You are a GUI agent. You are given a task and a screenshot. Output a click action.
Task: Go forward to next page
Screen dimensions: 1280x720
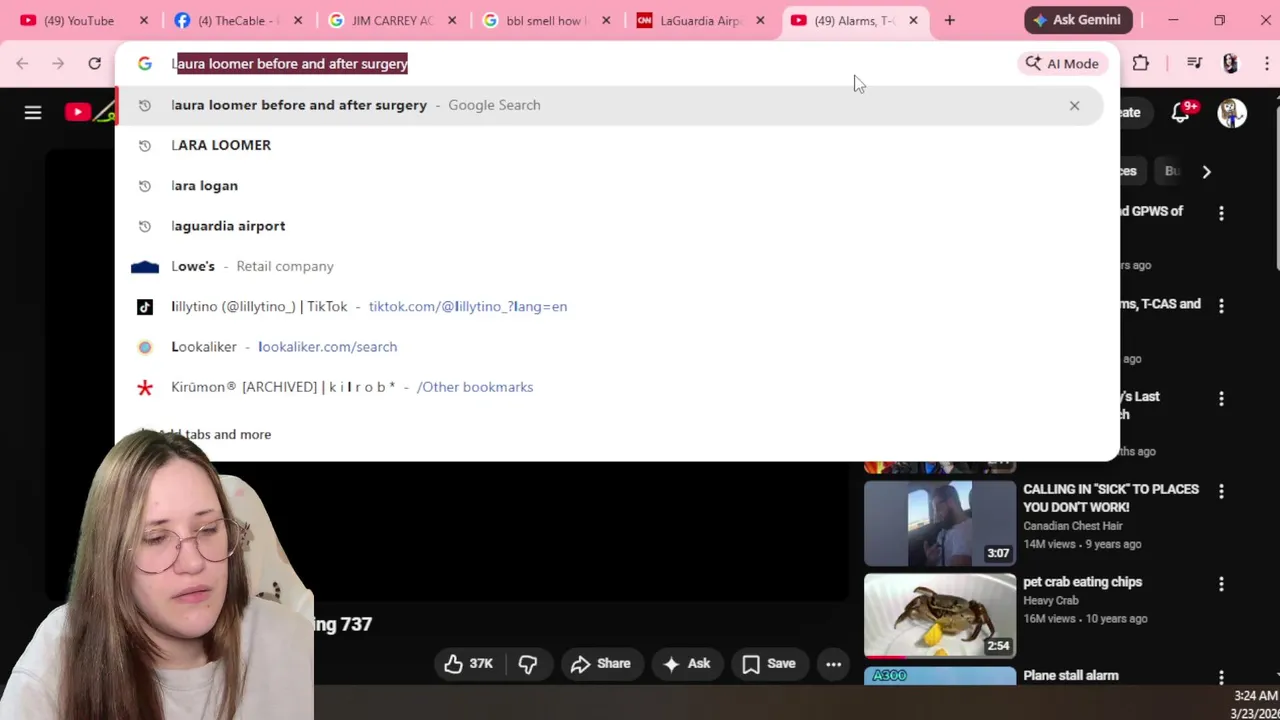point(58,64)
